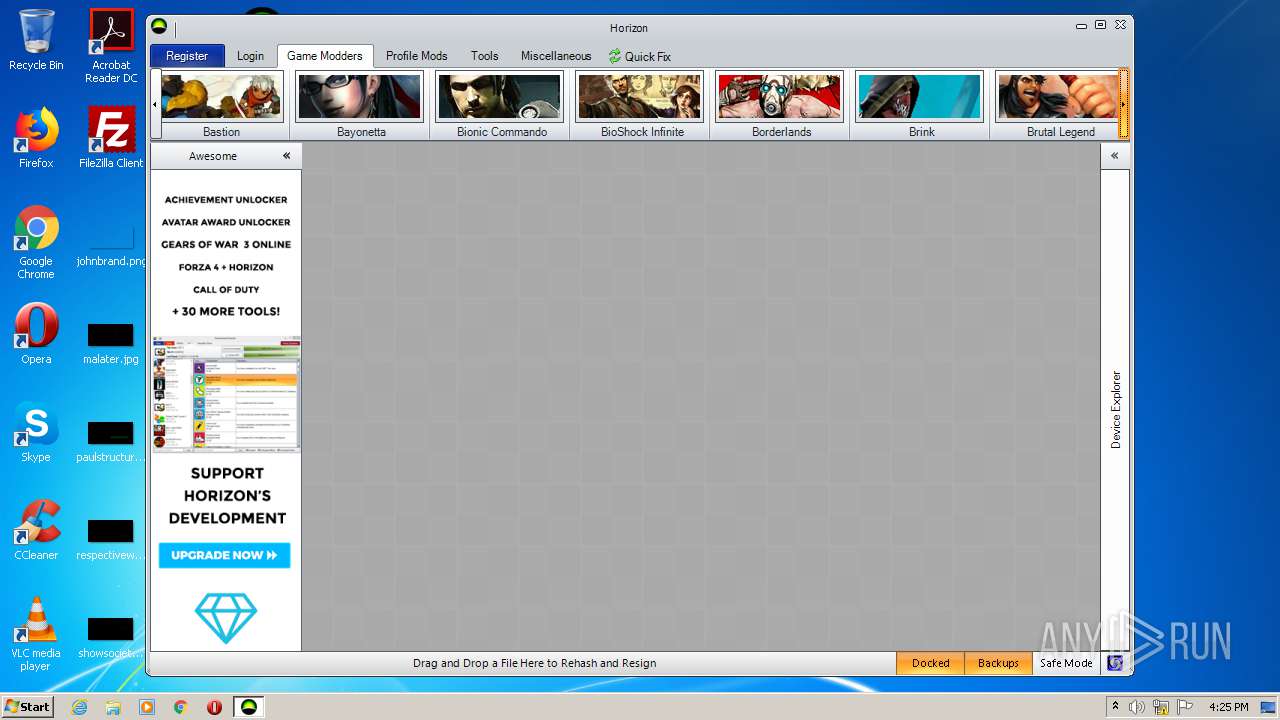Open the Bayonetta game modder

pos(360,104)
